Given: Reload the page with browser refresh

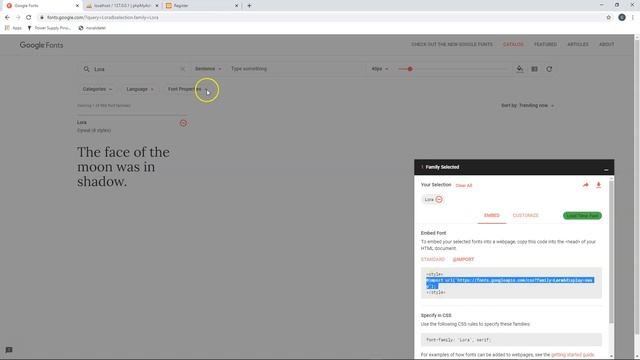Looking at the screenshot, I should tap(29, 18).
